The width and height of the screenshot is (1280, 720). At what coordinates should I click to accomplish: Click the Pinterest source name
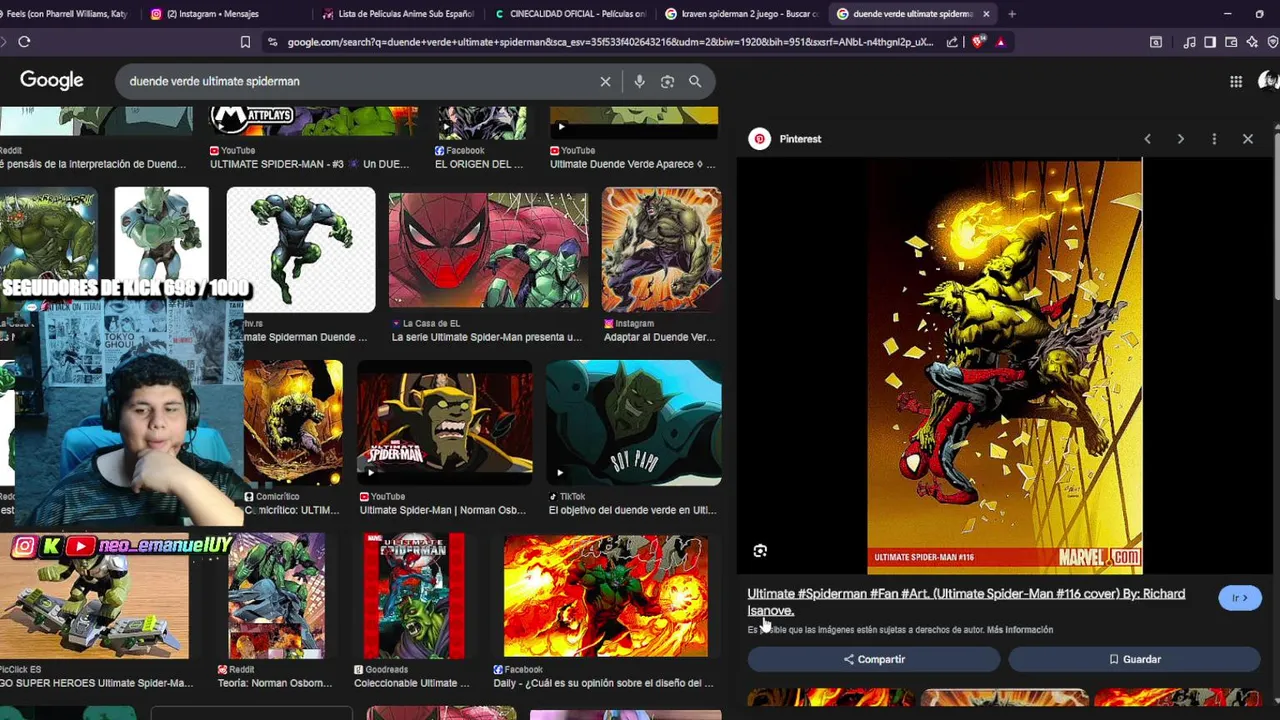pos(800,139)
